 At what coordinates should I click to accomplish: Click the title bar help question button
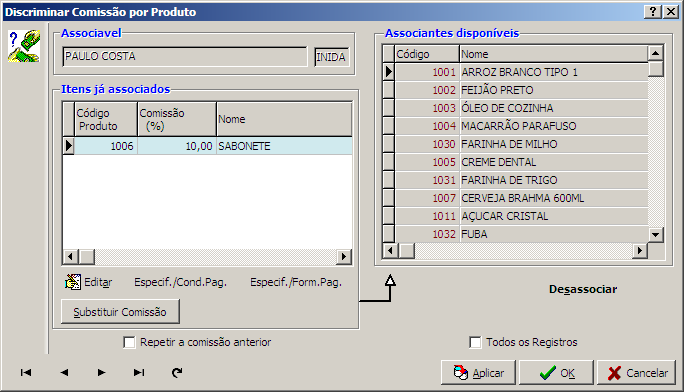pyautogui.click(x=653, y=12)
